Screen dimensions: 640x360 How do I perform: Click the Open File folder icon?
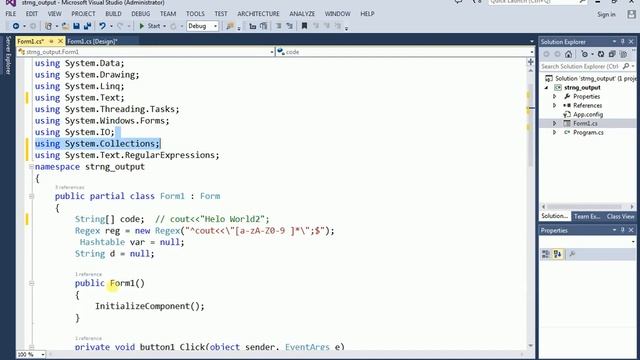65,26
